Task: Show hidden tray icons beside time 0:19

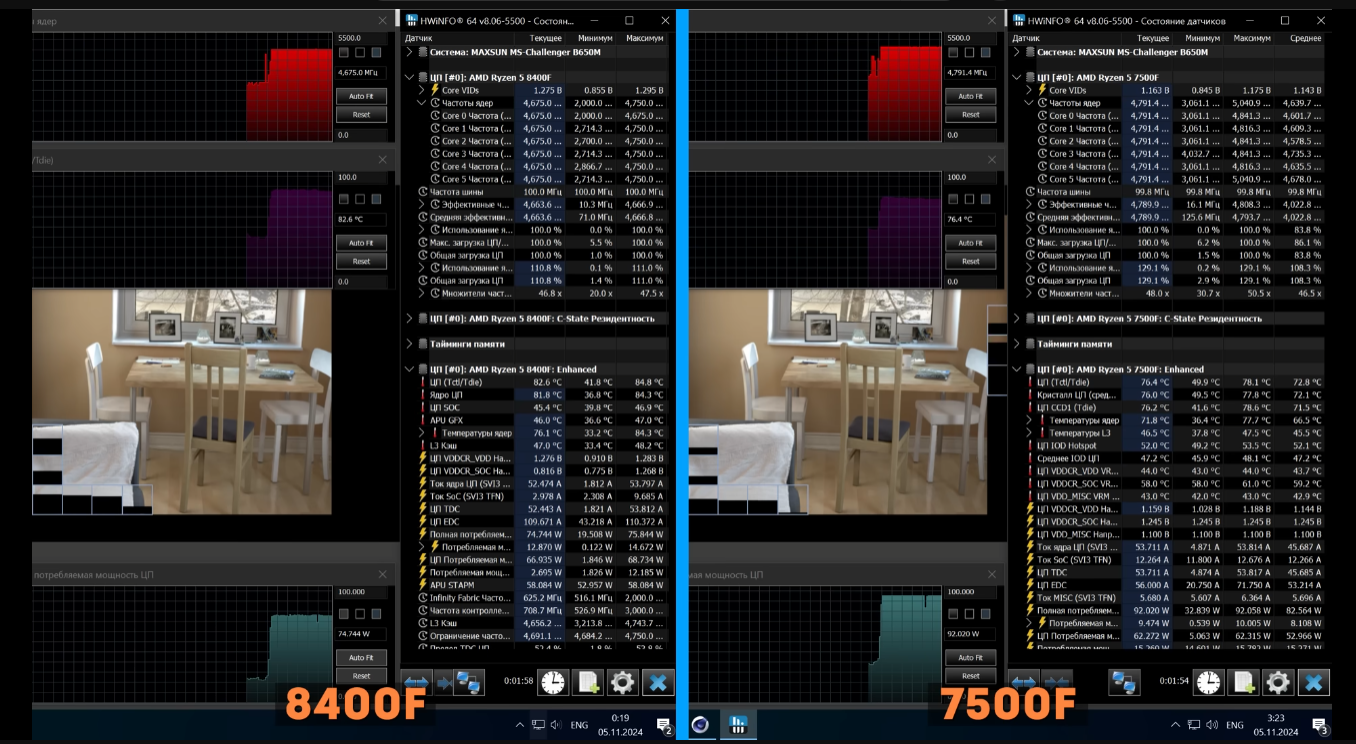Action: pyautogui.click(x=519, y=725)
